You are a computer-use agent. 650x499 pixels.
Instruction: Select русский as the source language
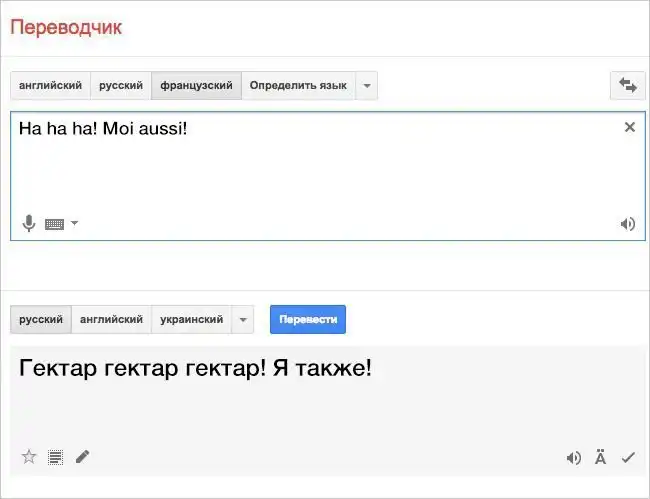(120, 86)
